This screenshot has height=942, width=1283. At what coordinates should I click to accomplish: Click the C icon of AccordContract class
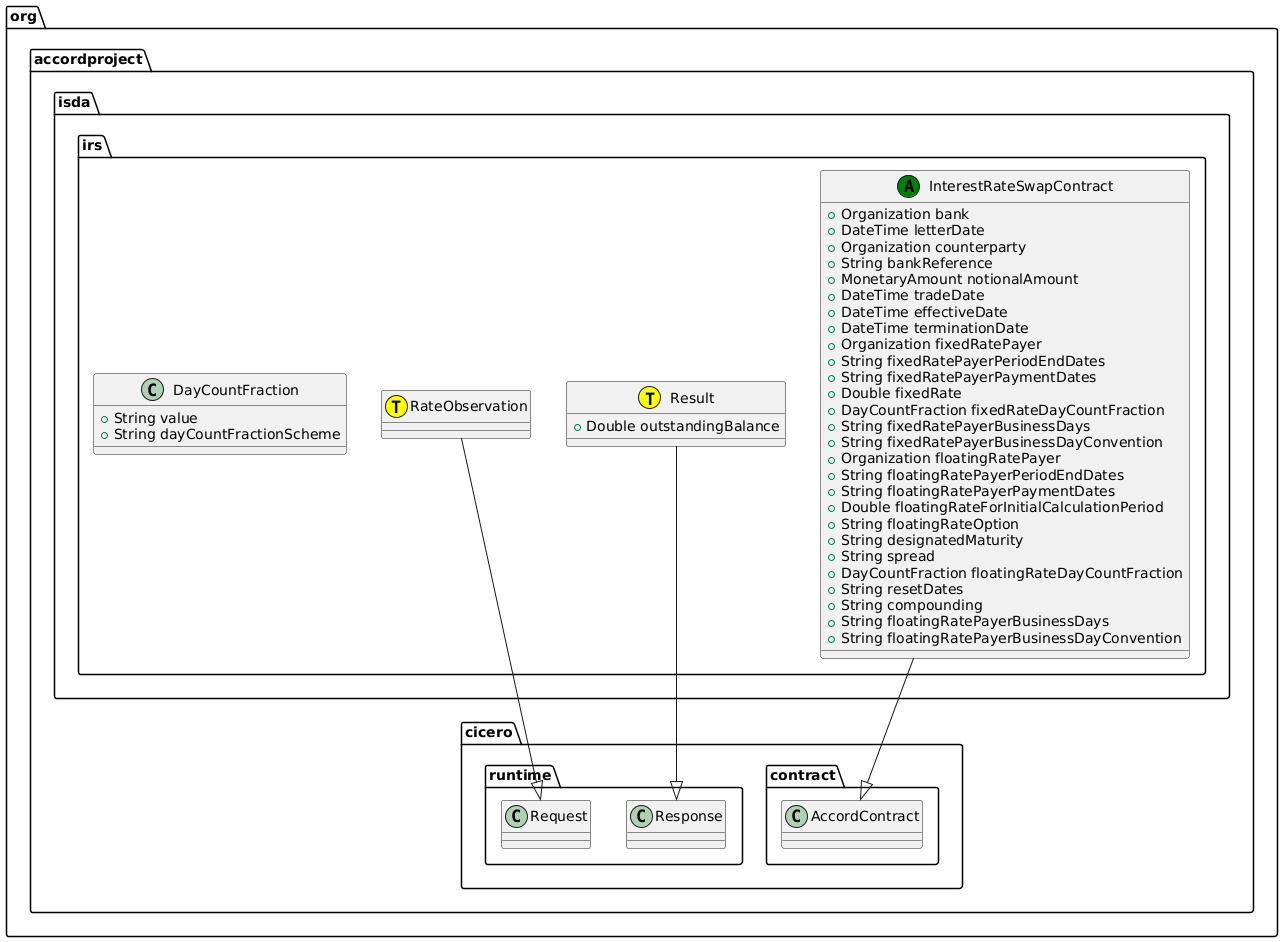coord(797,816)
